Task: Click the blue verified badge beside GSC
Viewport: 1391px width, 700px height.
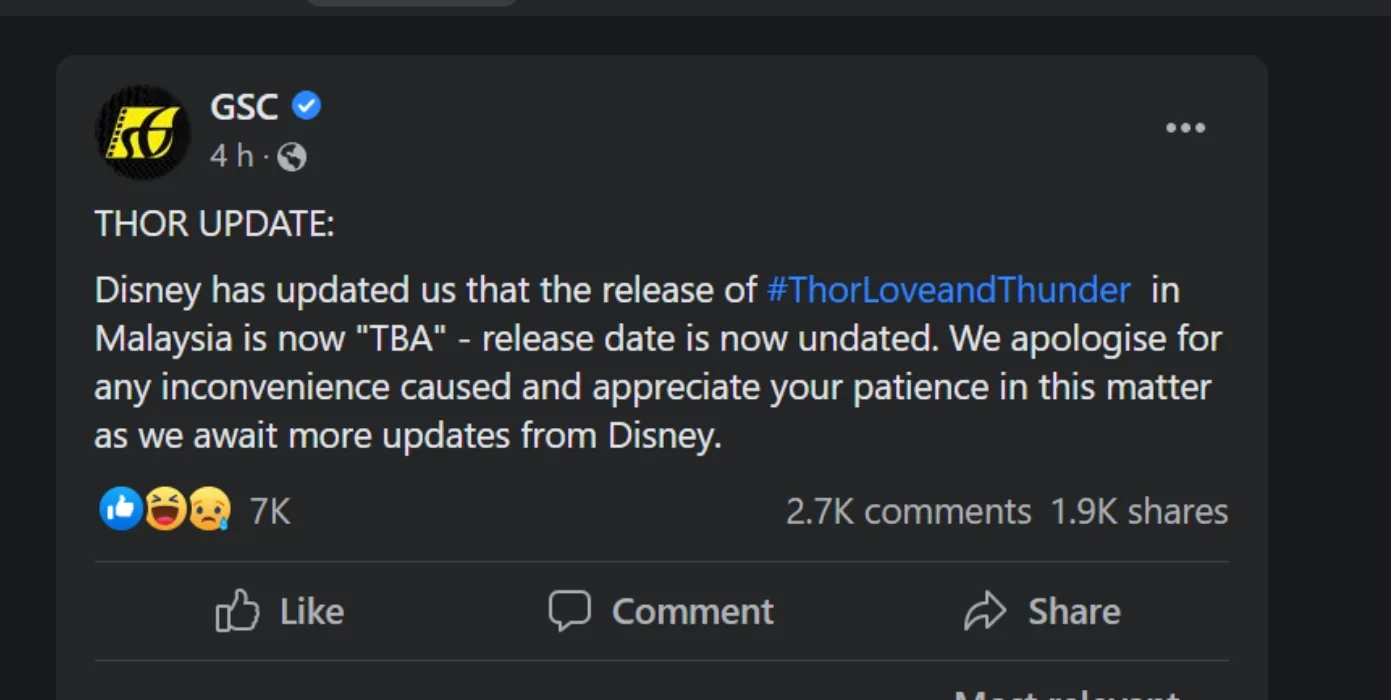Action: [306, 105]
